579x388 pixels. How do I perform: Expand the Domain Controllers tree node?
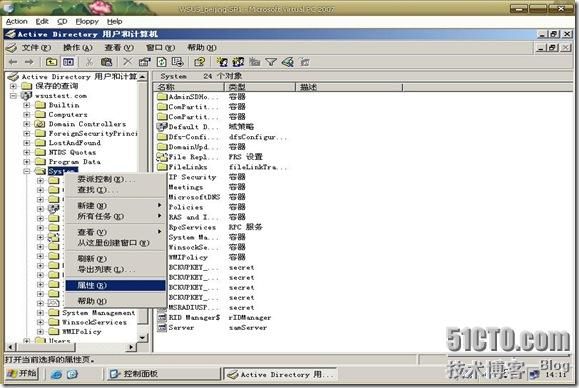pos(27,124)
